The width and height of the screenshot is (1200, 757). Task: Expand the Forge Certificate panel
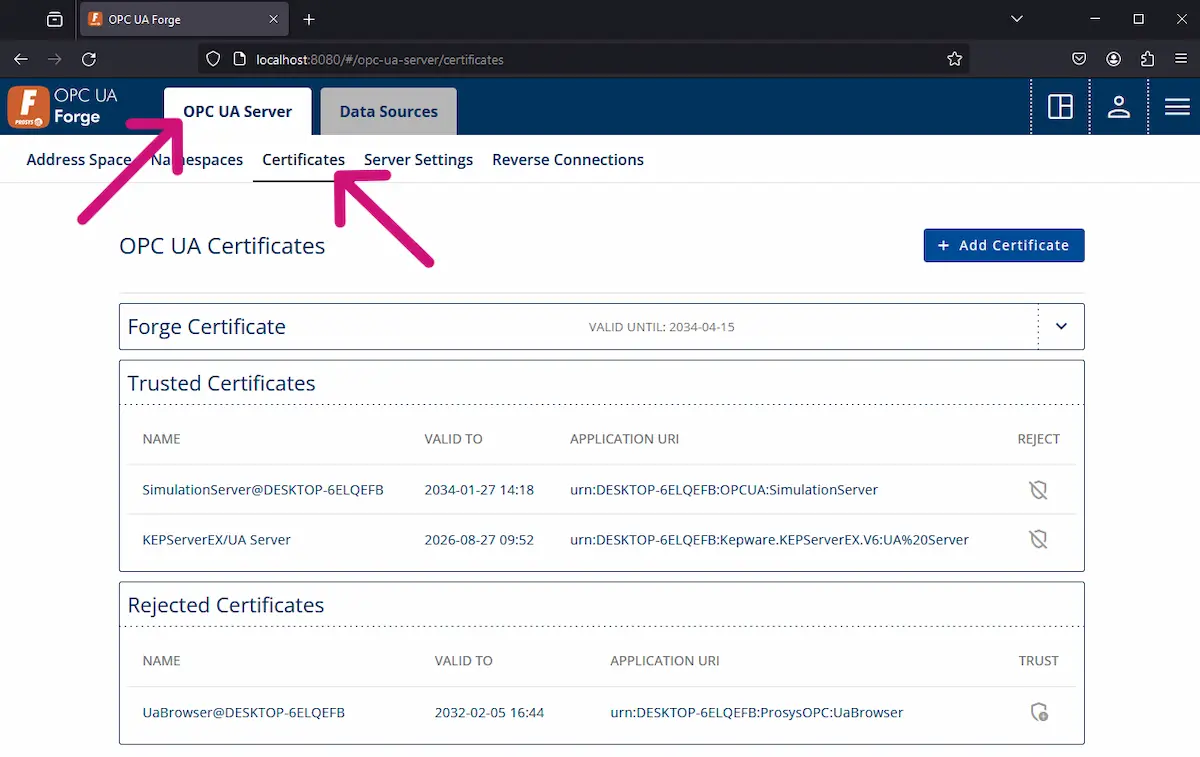pyautogui.click(x=1062, y=326)
